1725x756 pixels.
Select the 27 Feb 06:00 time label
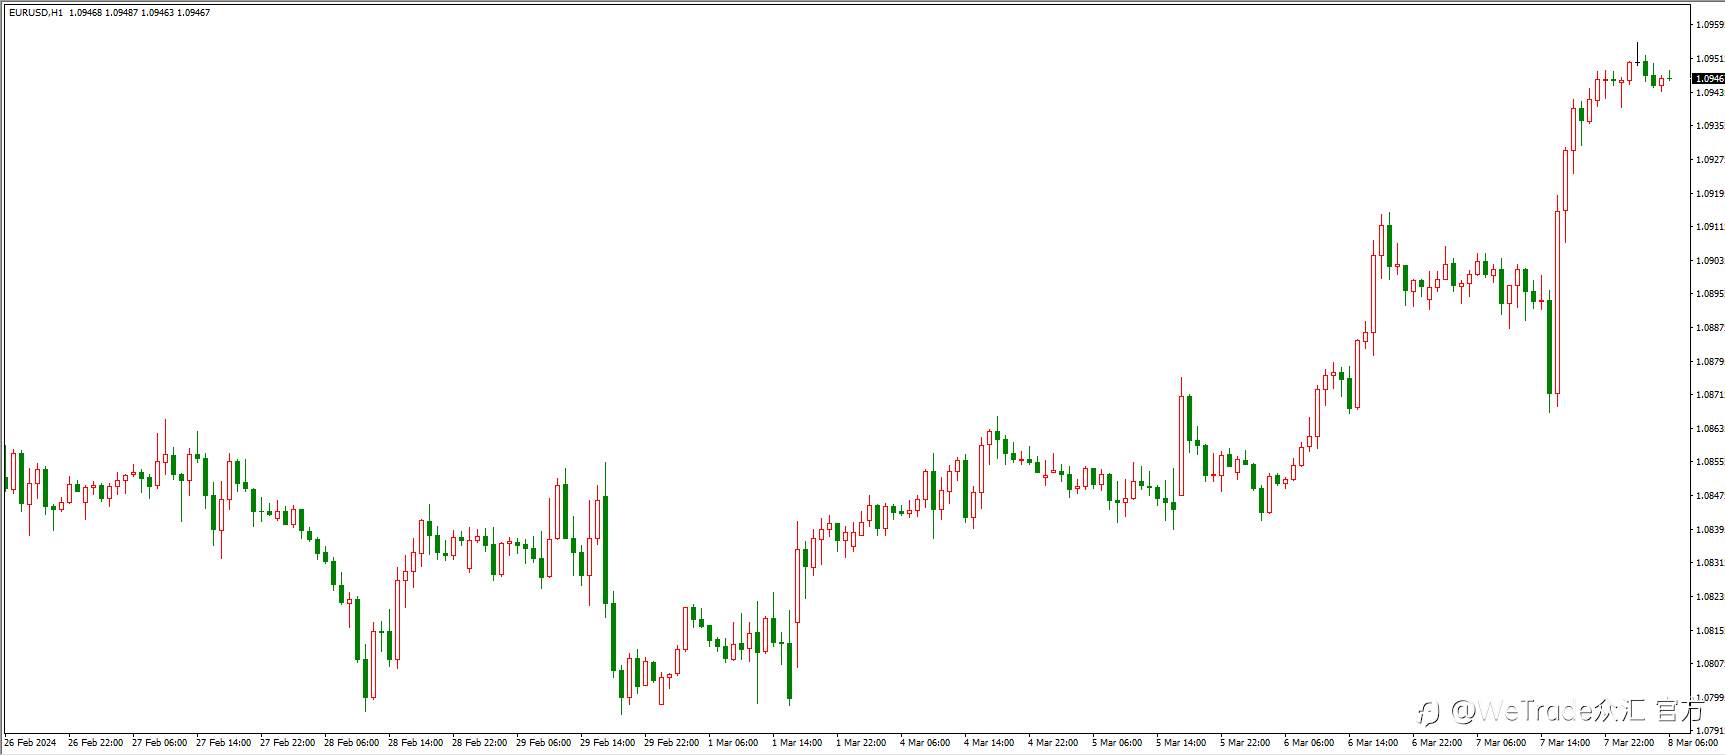159,743
